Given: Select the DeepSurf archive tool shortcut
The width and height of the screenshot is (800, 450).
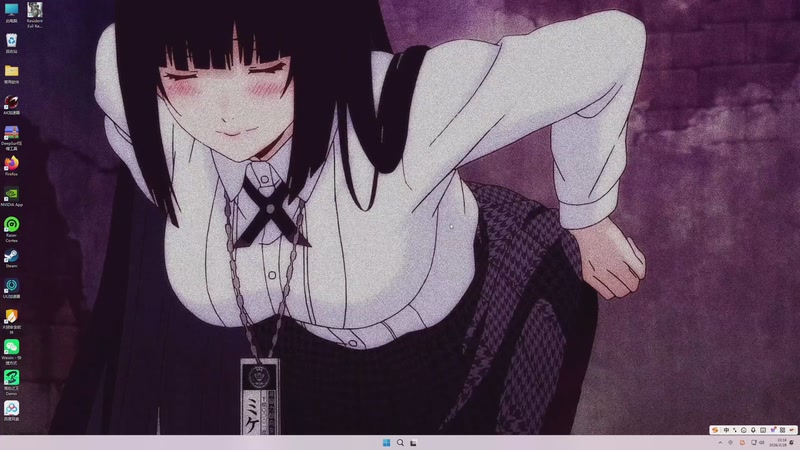Looking at the screenshot, I should click(x=11, y=138).
